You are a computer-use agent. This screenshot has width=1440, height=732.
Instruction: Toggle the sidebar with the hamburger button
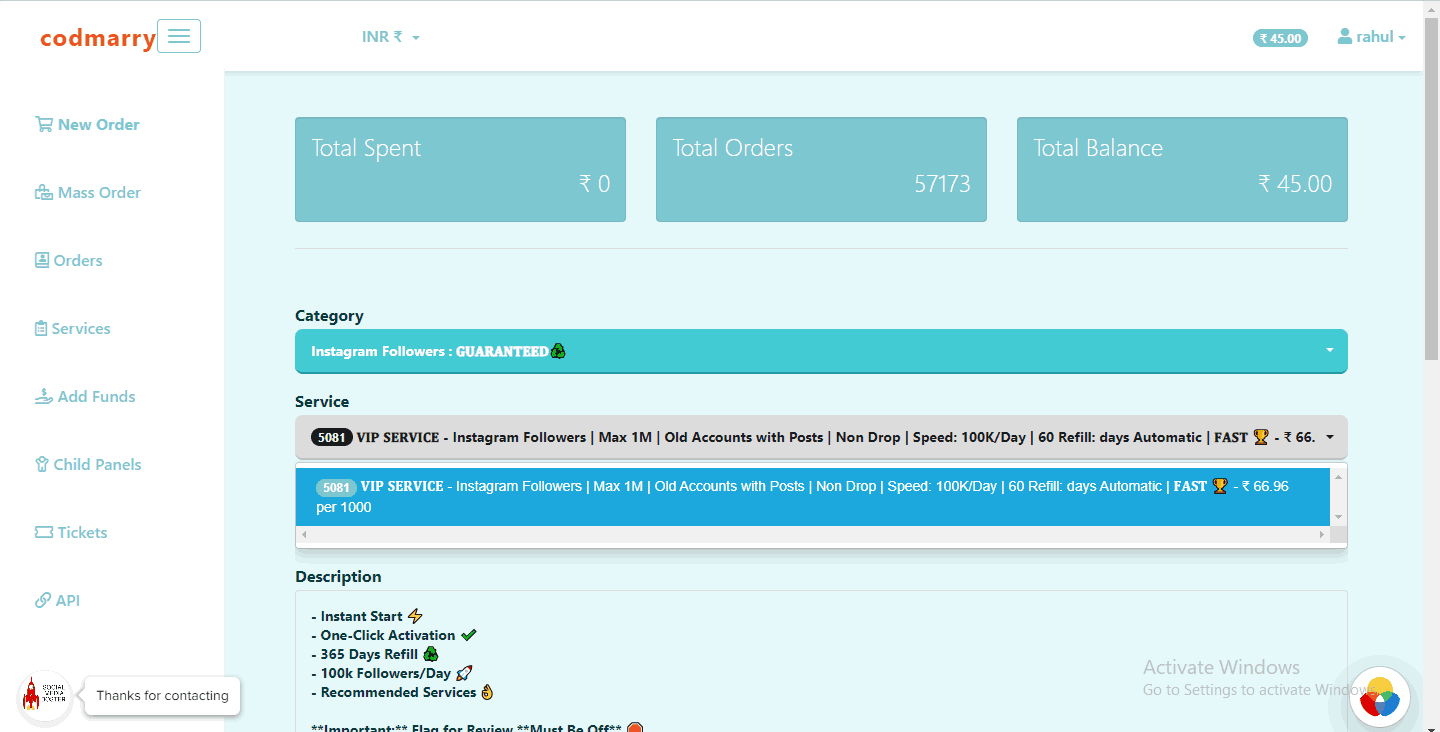pos(179,36)
